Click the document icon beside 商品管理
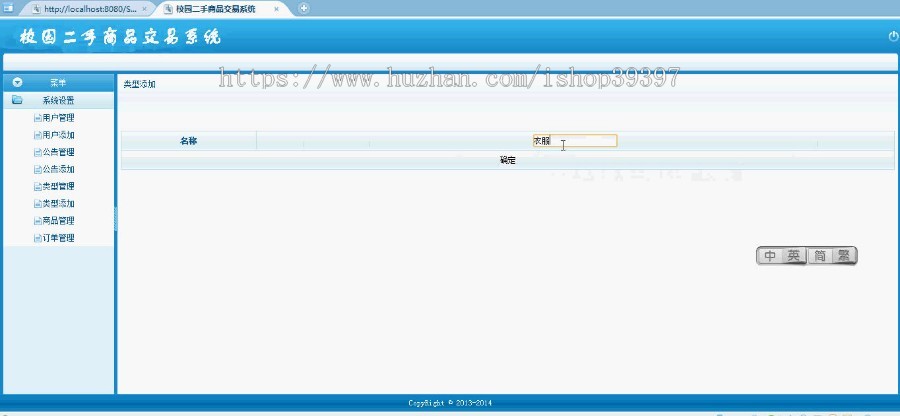 coord(38,221)
